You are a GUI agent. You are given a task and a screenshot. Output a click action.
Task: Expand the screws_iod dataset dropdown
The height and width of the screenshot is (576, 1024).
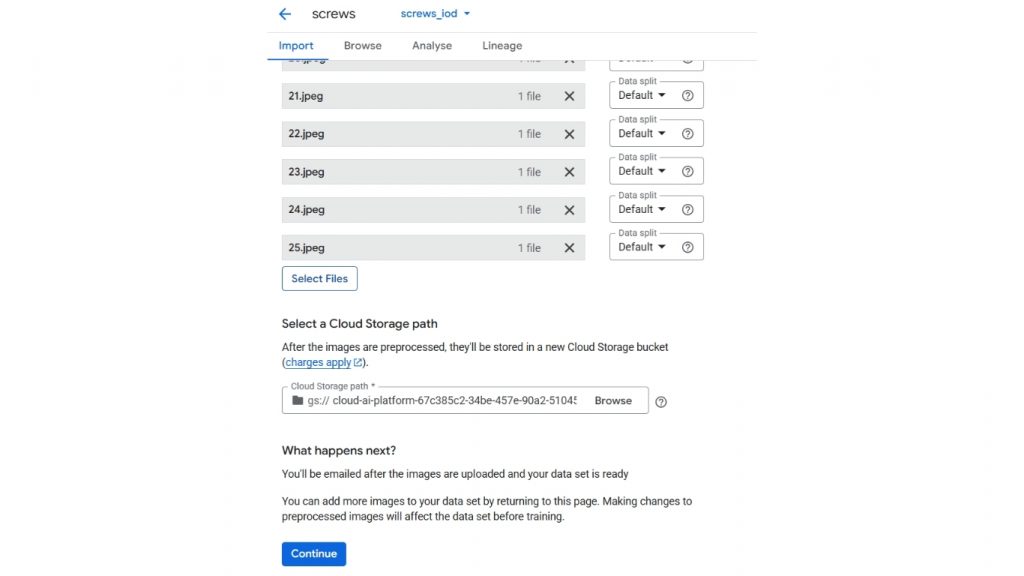pos(435,14)
